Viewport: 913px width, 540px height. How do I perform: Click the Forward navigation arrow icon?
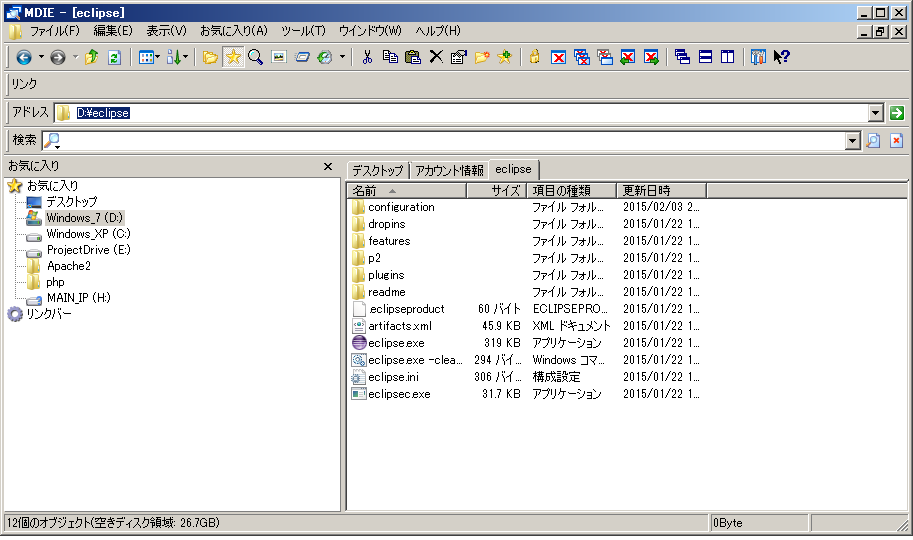point(58,57)
